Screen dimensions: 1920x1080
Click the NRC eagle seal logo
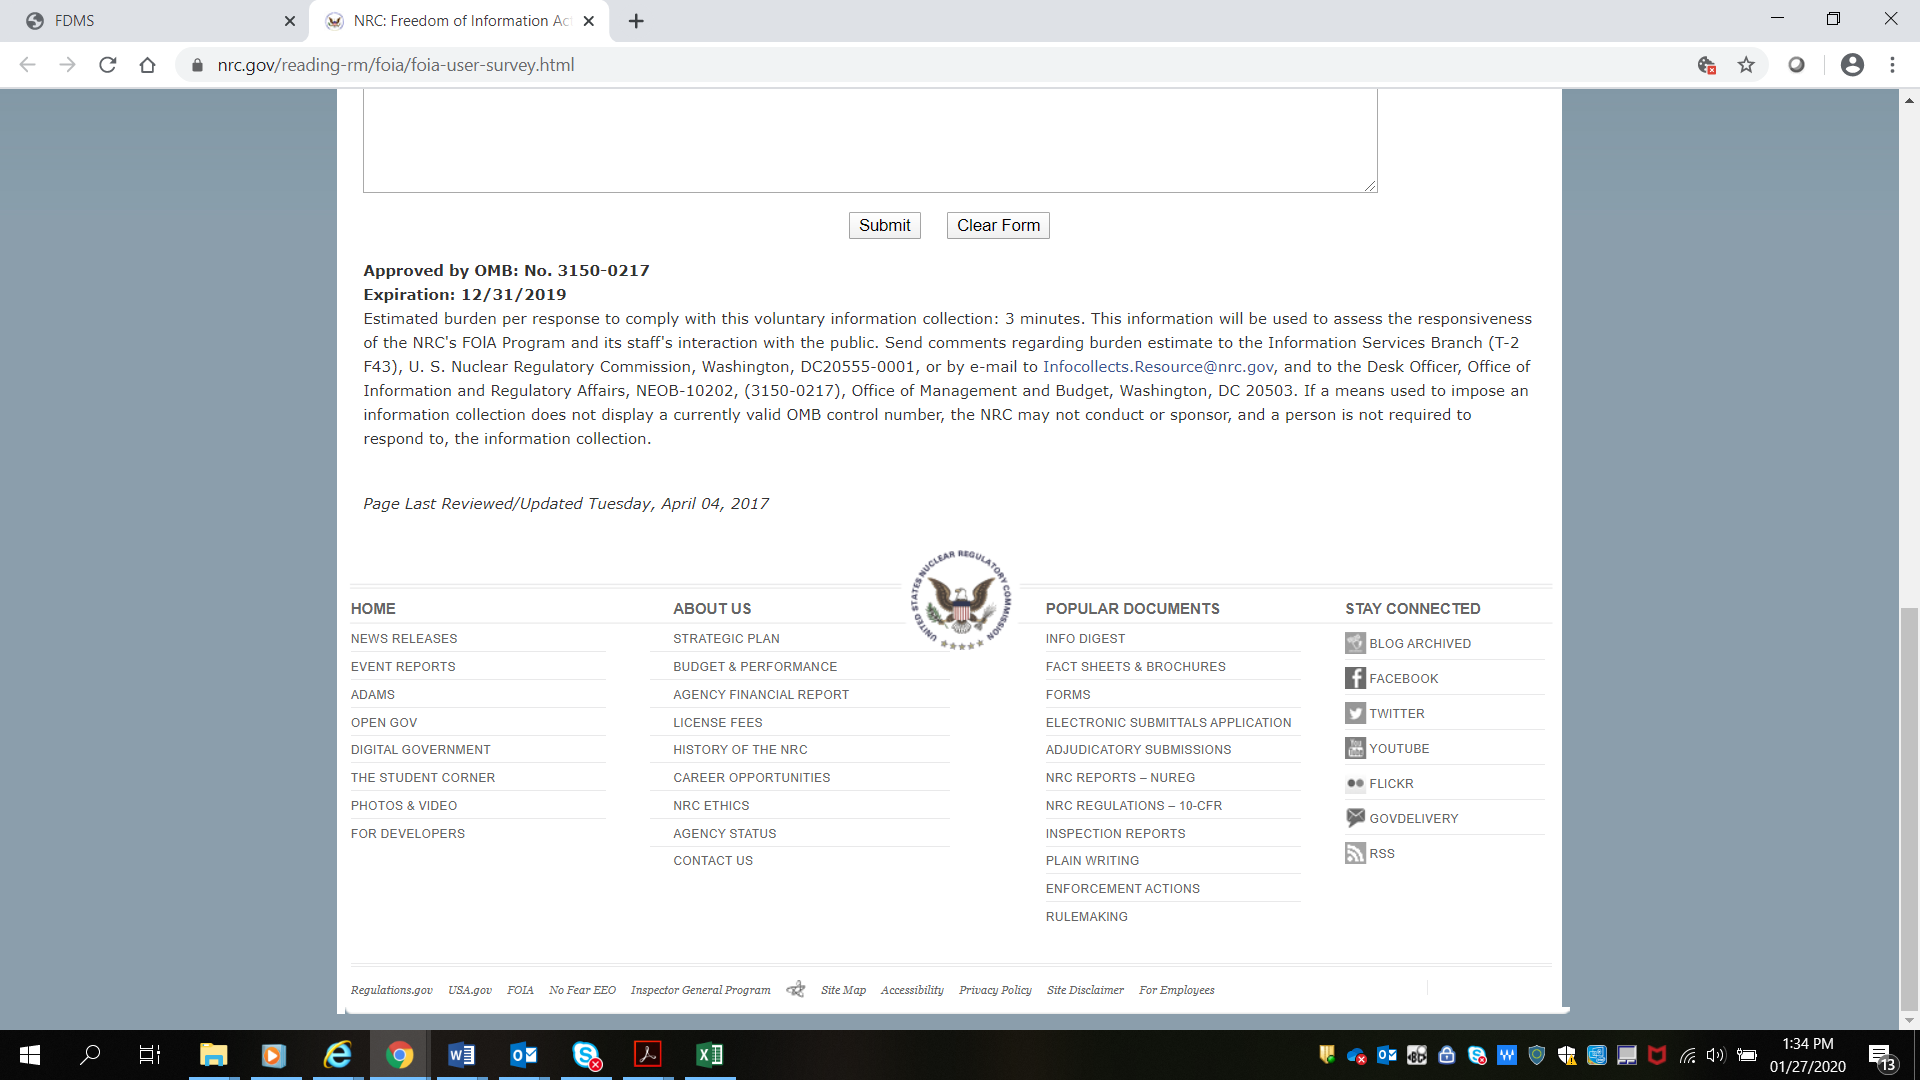click(960, 600)
